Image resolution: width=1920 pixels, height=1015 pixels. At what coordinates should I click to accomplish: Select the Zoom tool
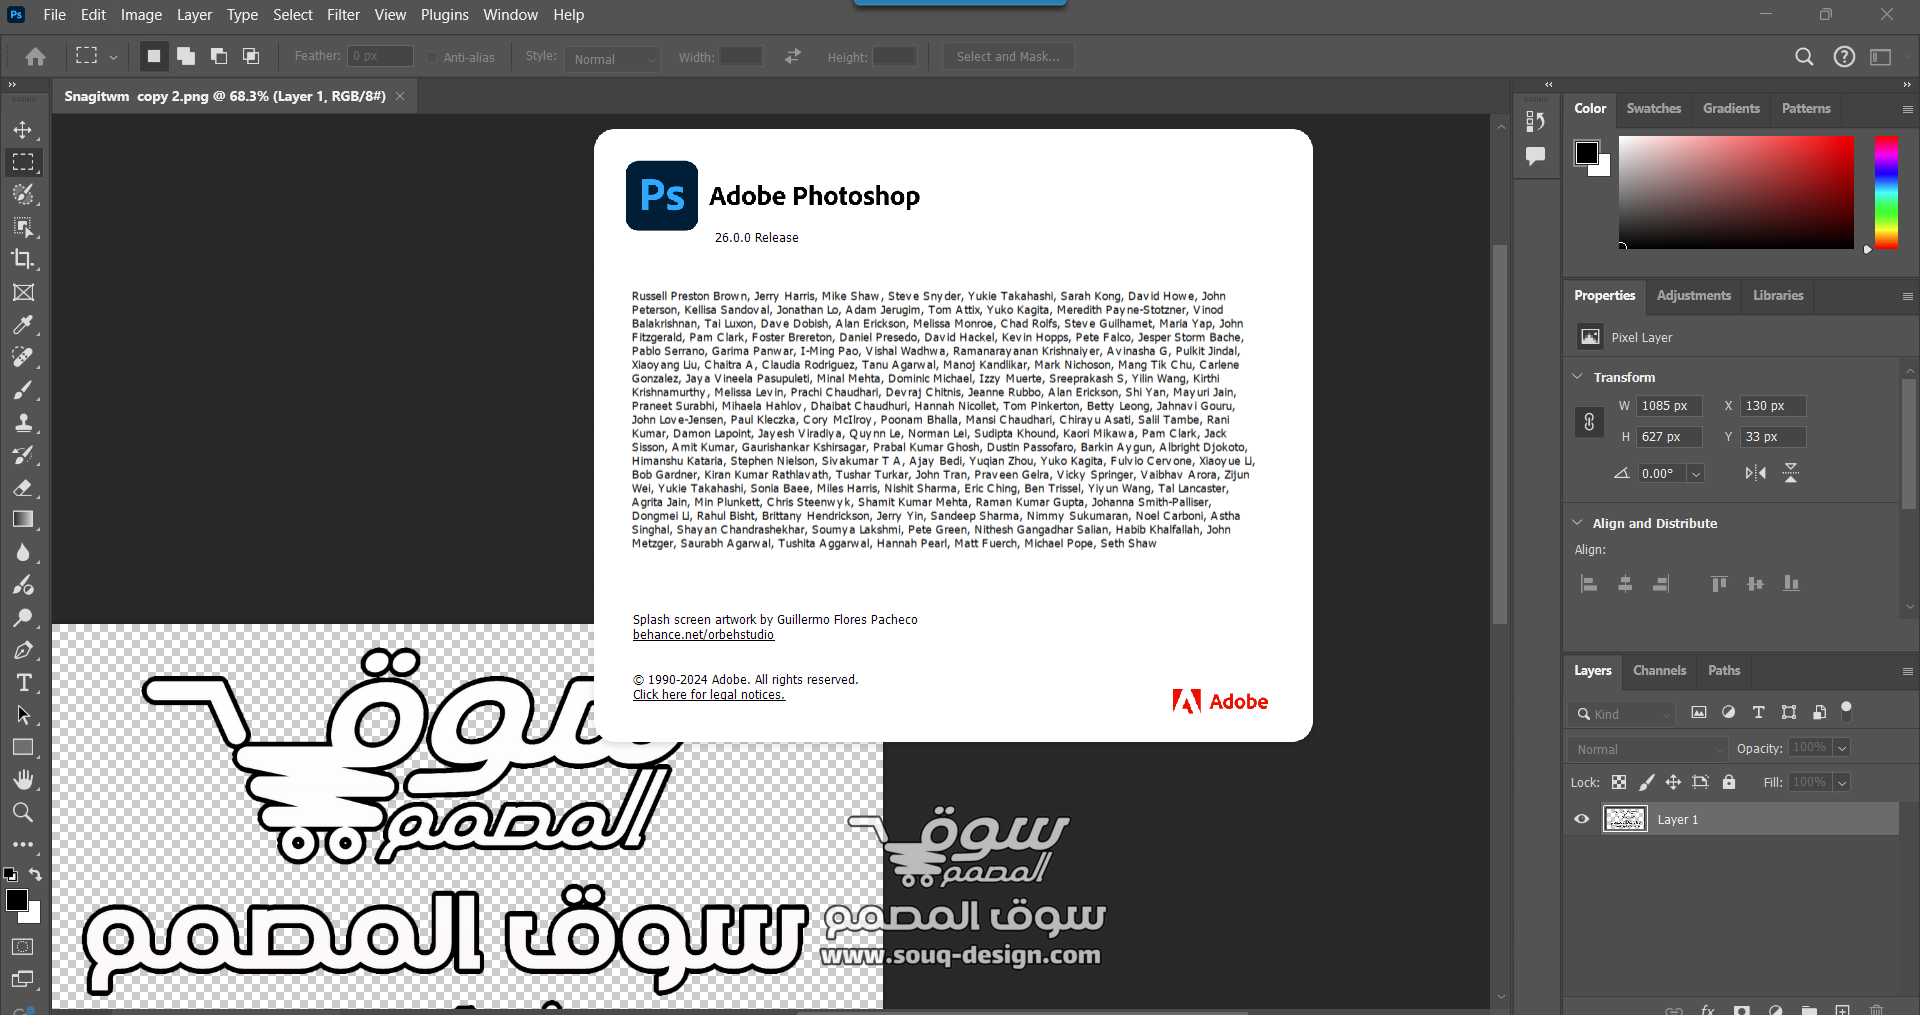tap(23, 812)
